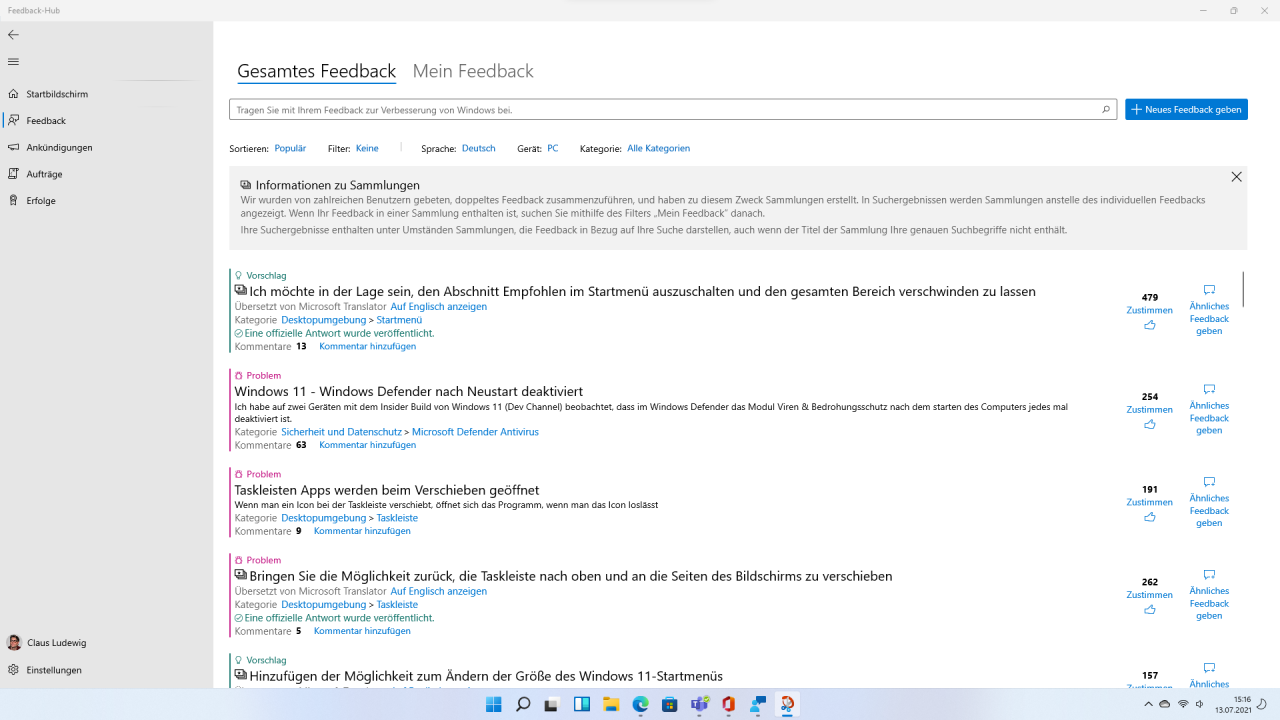
Task: Close the Informationen zu Sammlungen banner
Action: coord(1236,177)
